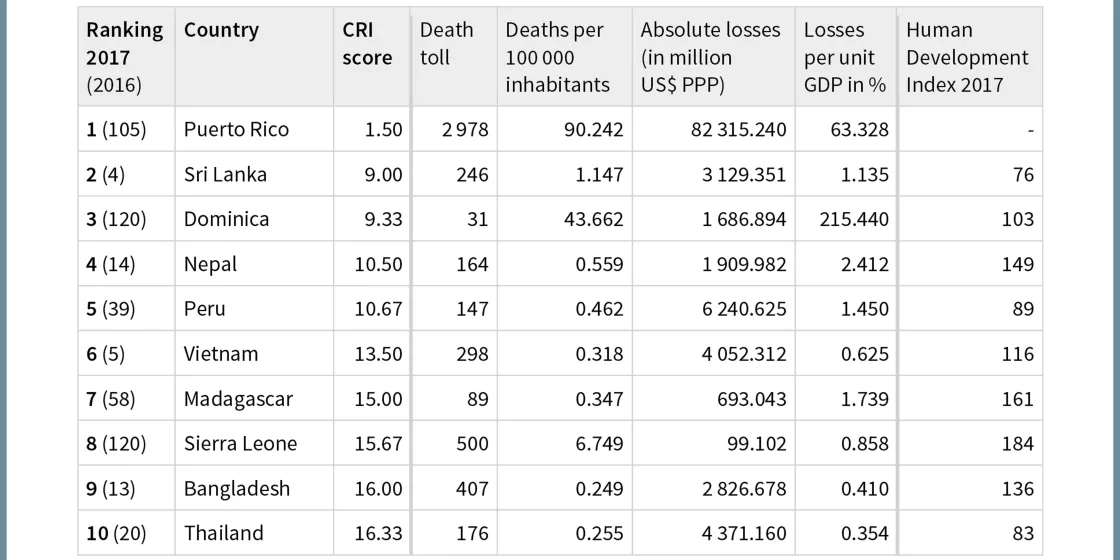Image resolution: width=1120 pixels, height=560 pixels.
Task: Click the Country column header
Action: point(221,30)
